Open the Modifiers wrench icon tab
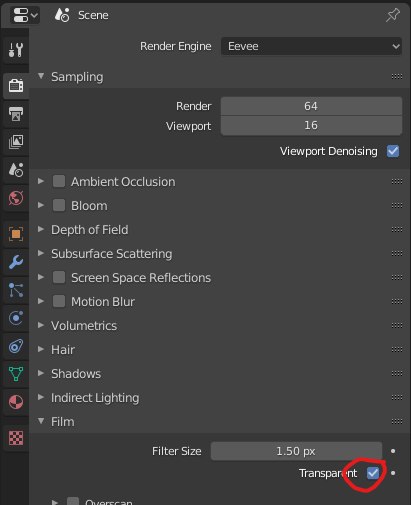Viewport: 411px width, 505px height. tap(16, 262)
